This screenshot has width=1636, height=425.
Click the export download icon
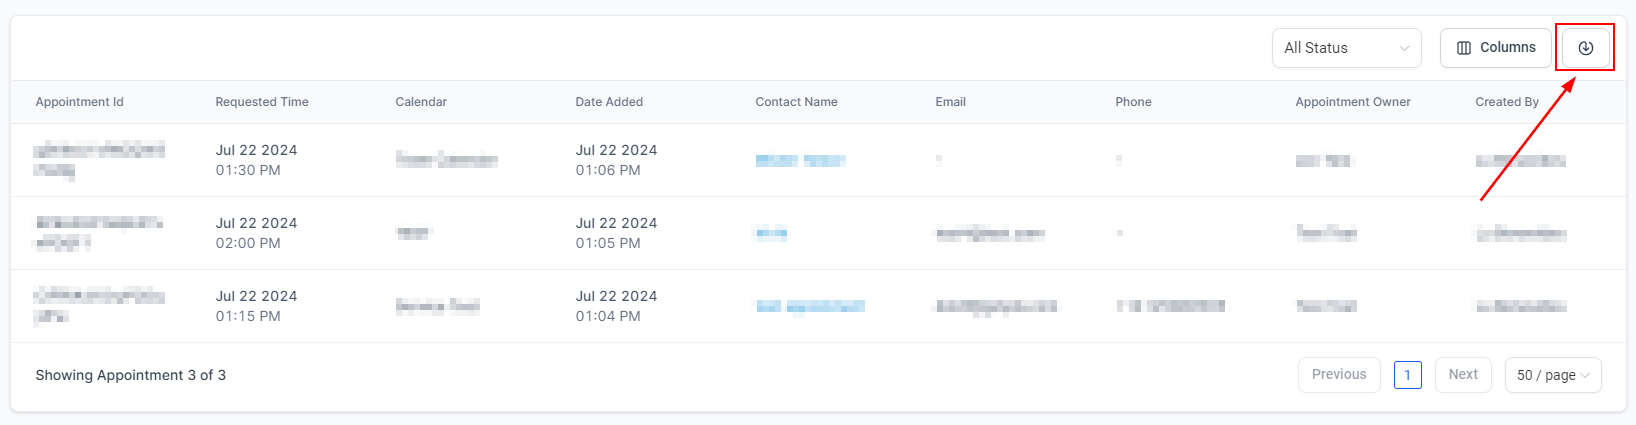(1585, 48)
